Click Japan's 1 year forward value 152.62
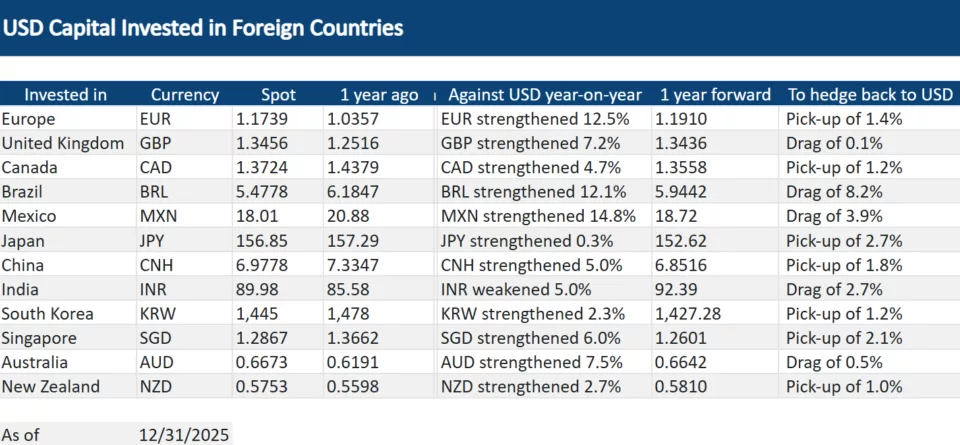Screen dimensions: 960x445 pos(686,241)
